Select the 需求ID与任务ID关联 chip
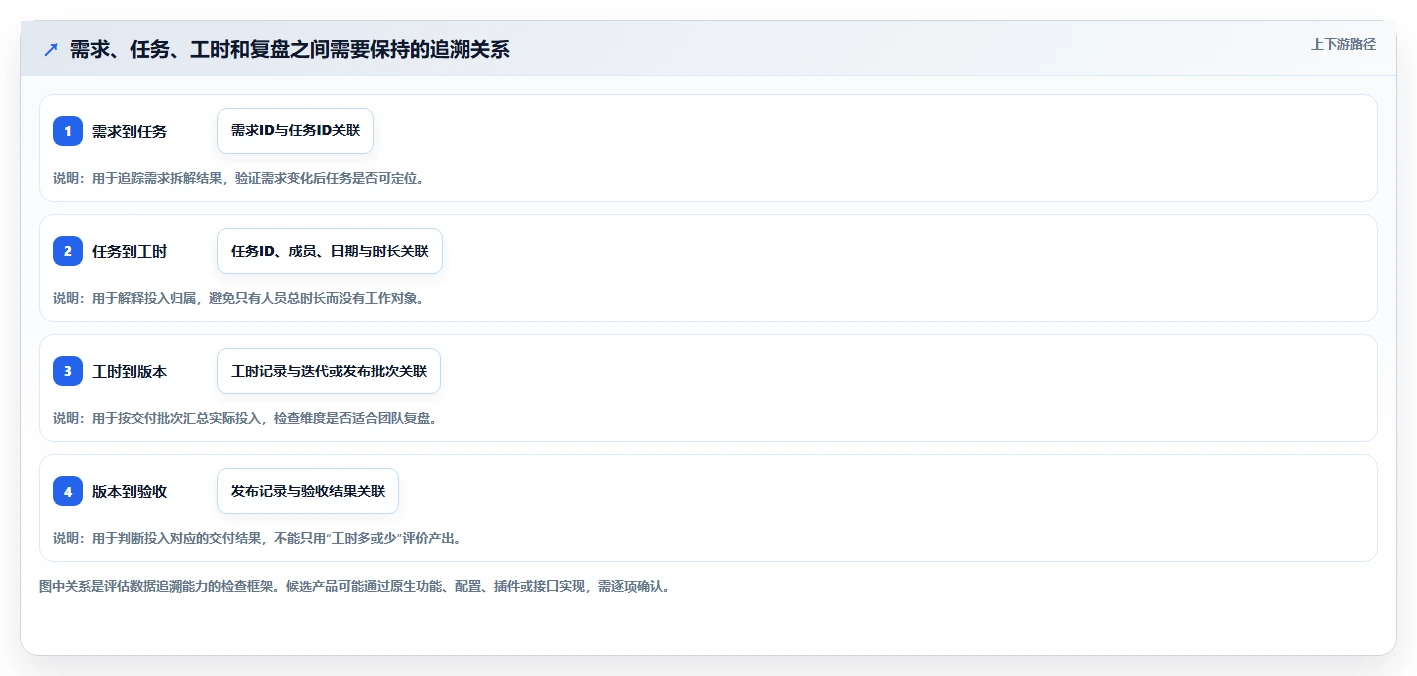Screen dimensions: 1417x676 point(295,131)
